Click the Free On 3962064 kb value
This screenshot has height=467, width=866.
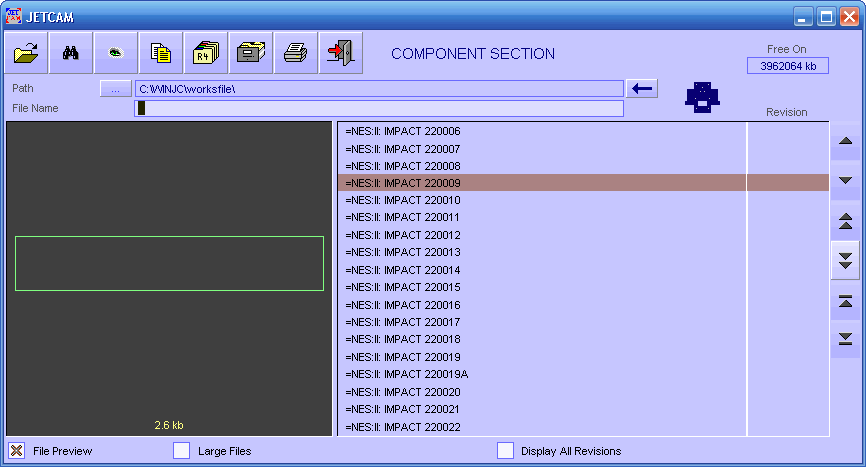788,66
